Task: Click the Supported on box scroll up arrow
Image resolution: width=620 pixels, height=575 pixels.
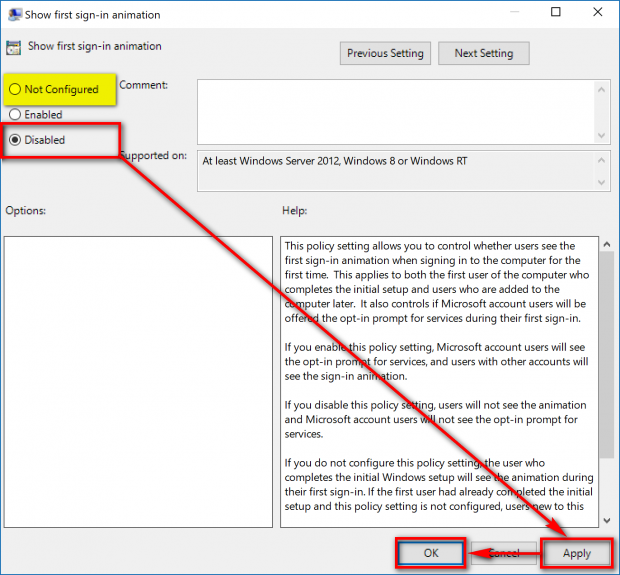Action: pyautogui.click(x=602, y=157)
